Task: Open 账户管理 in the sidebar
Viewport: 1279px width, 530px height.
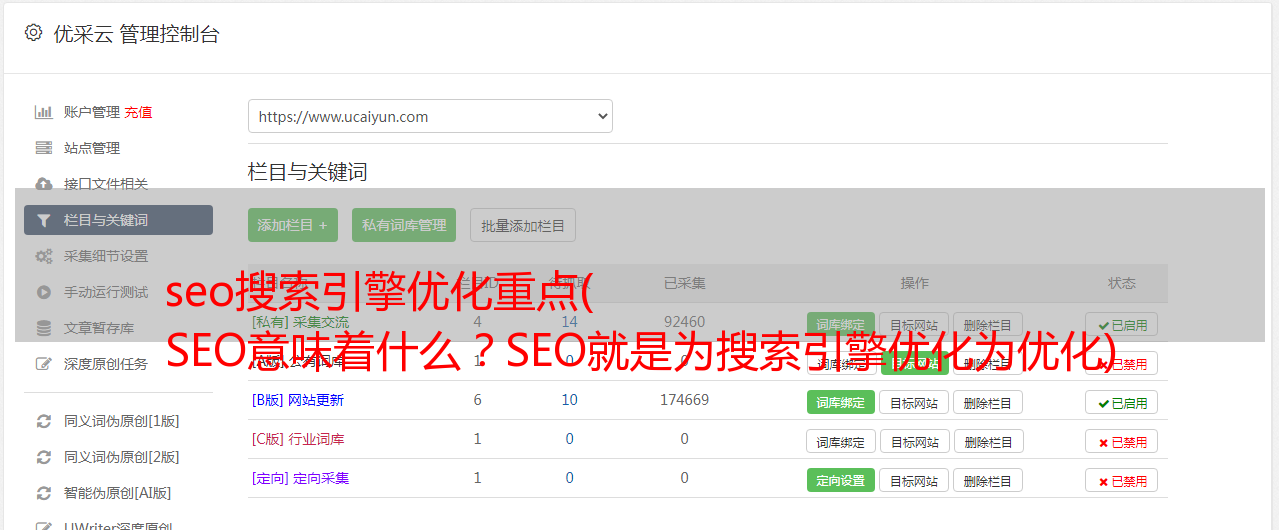Action: point(92,112)
